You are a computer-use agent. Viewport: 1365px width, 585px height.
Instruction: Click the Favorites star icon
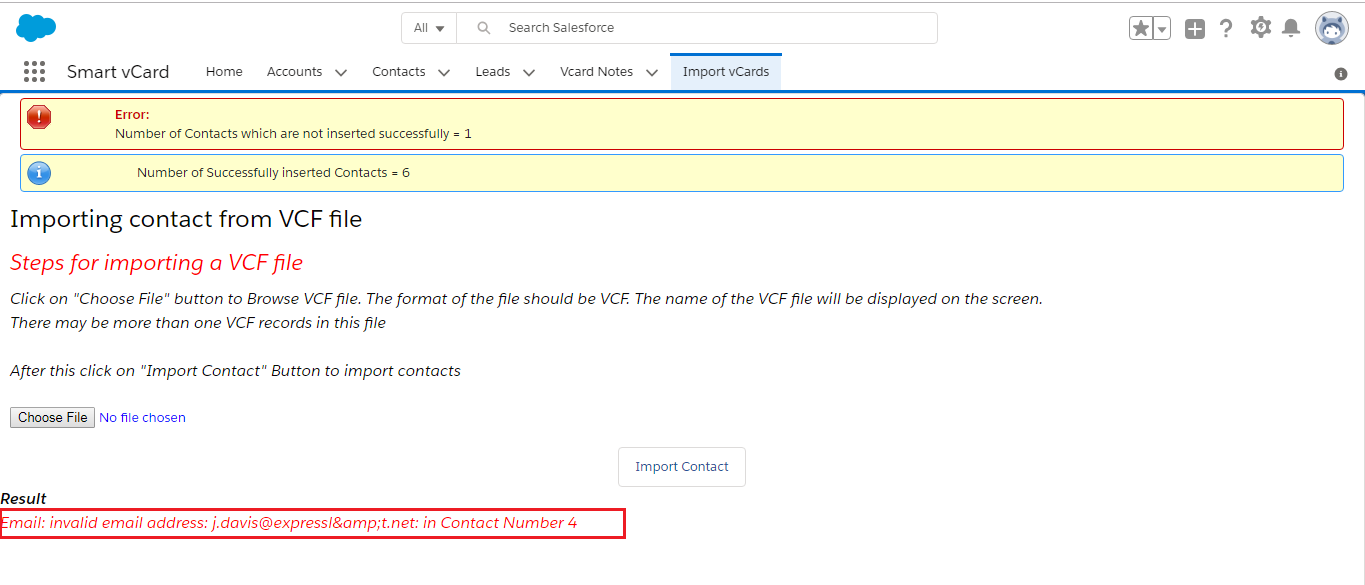[x=1141, y=28]
